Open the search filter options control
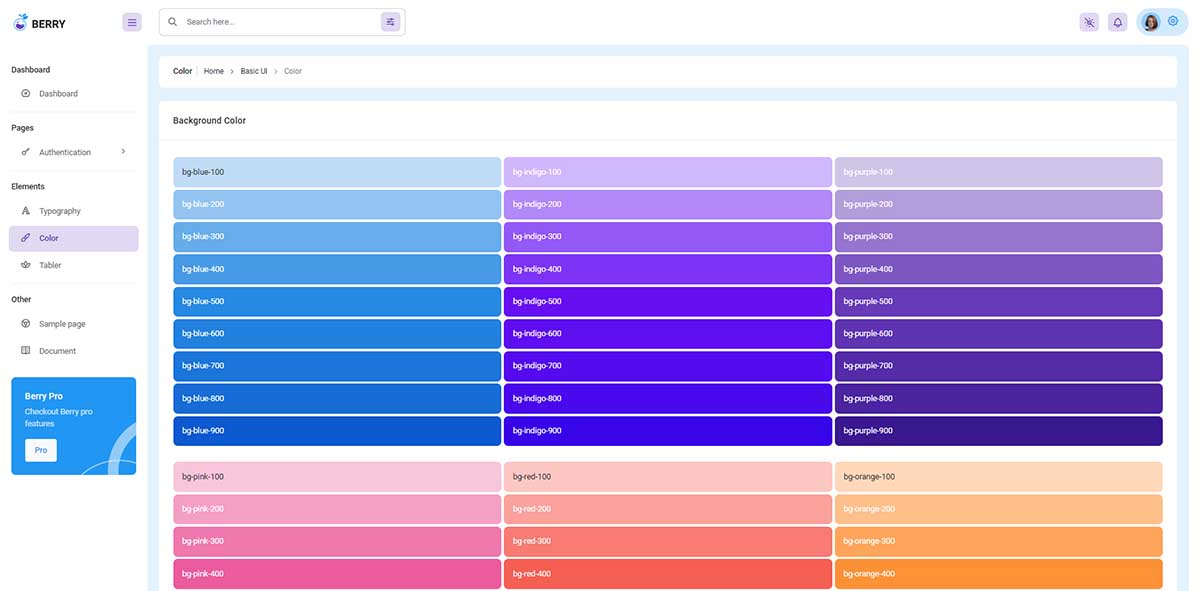 pyautogui.click(x=390, y=20)
